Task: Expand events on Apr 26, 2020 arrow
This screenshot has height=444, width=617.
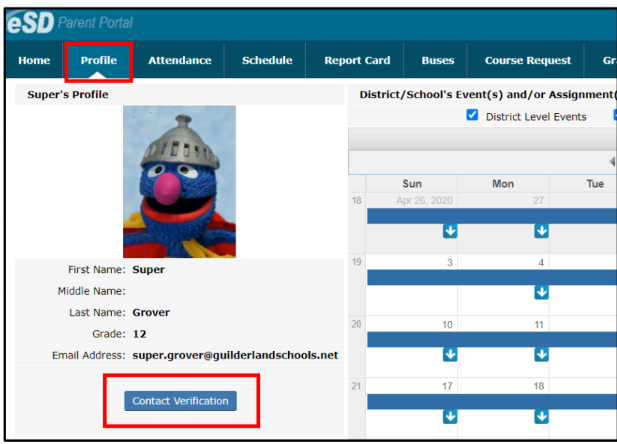Action: (x=450, y=231)
